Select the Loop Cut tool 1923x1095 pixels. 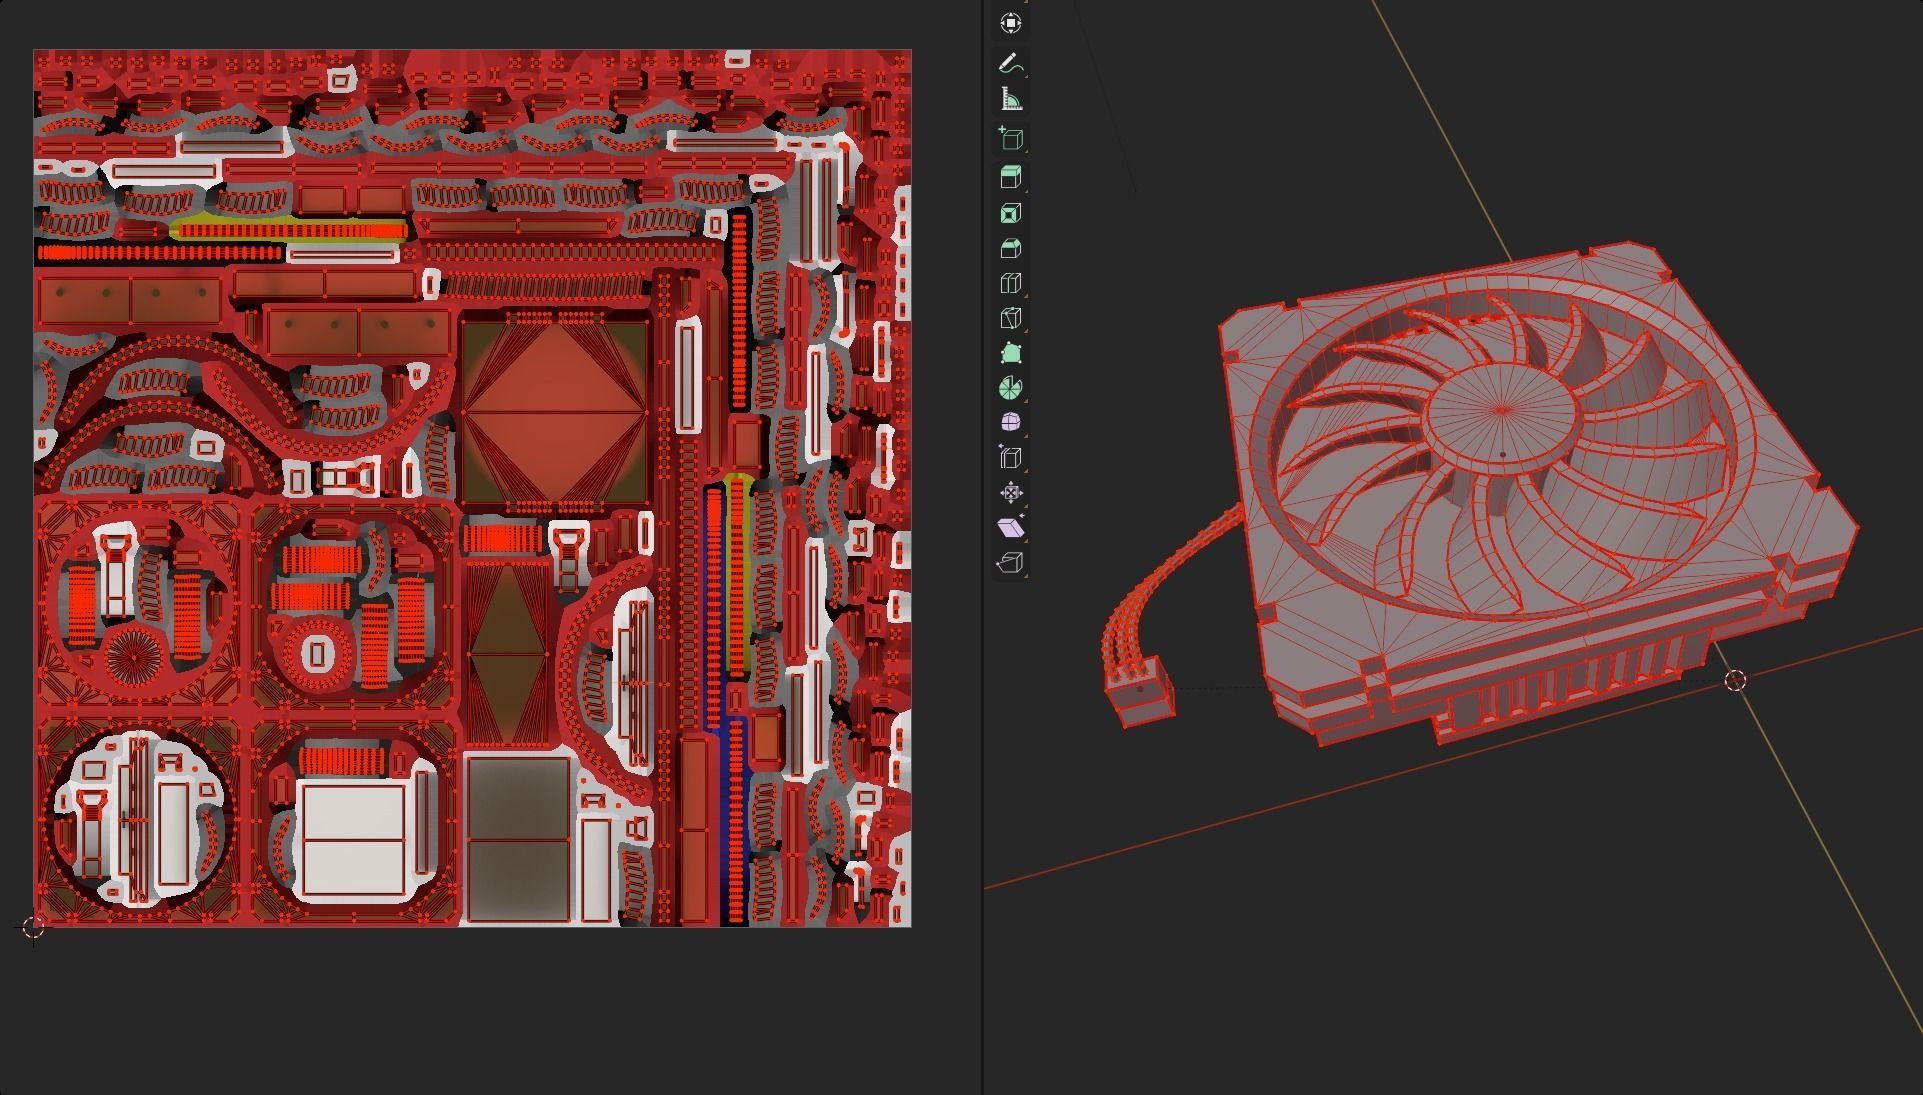pyautogui.click(x=1010, y=283)
